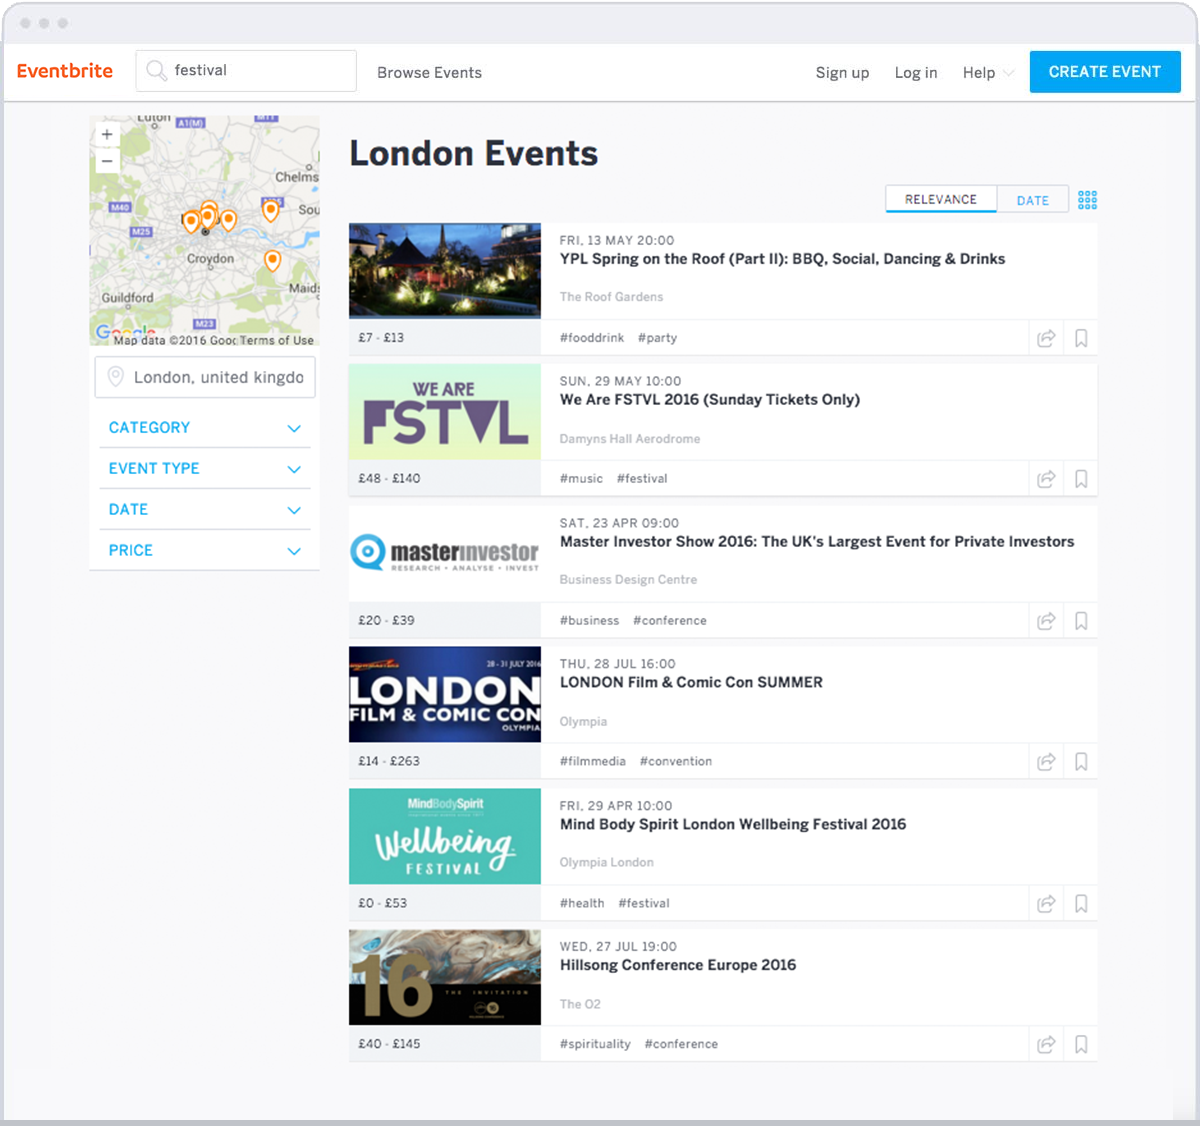
Task: Click the Business Design Centre venue text
Action: [628, 580]
